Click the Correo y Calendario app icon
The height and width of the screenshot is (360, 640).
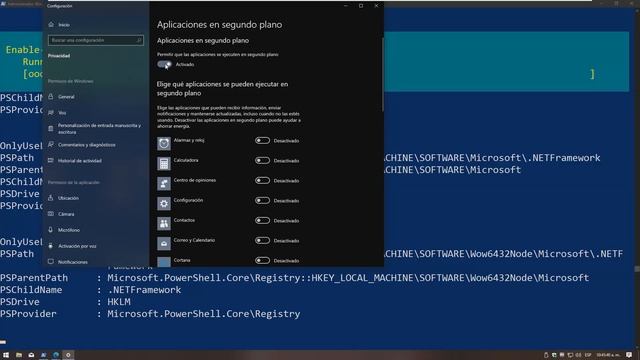(164, 243)
